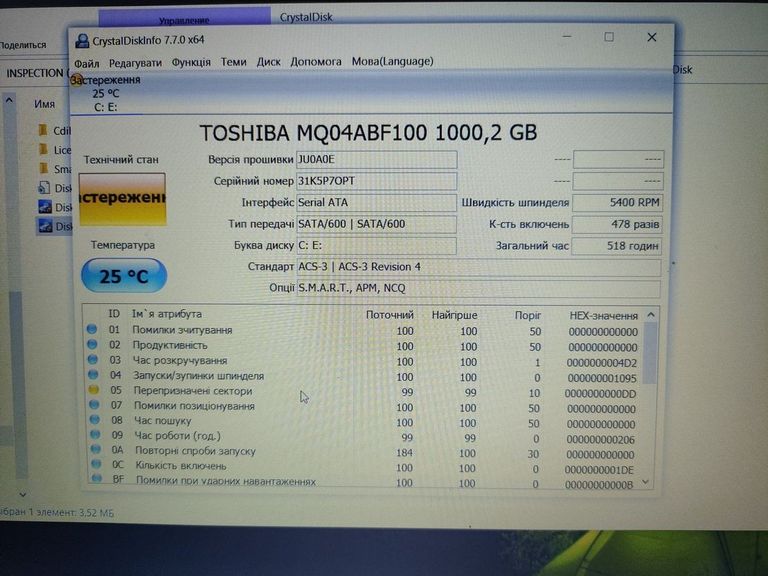Select the Застереження disk C: E: entry
This screenshot has height=576, width=768.
[x=106, y=93]
